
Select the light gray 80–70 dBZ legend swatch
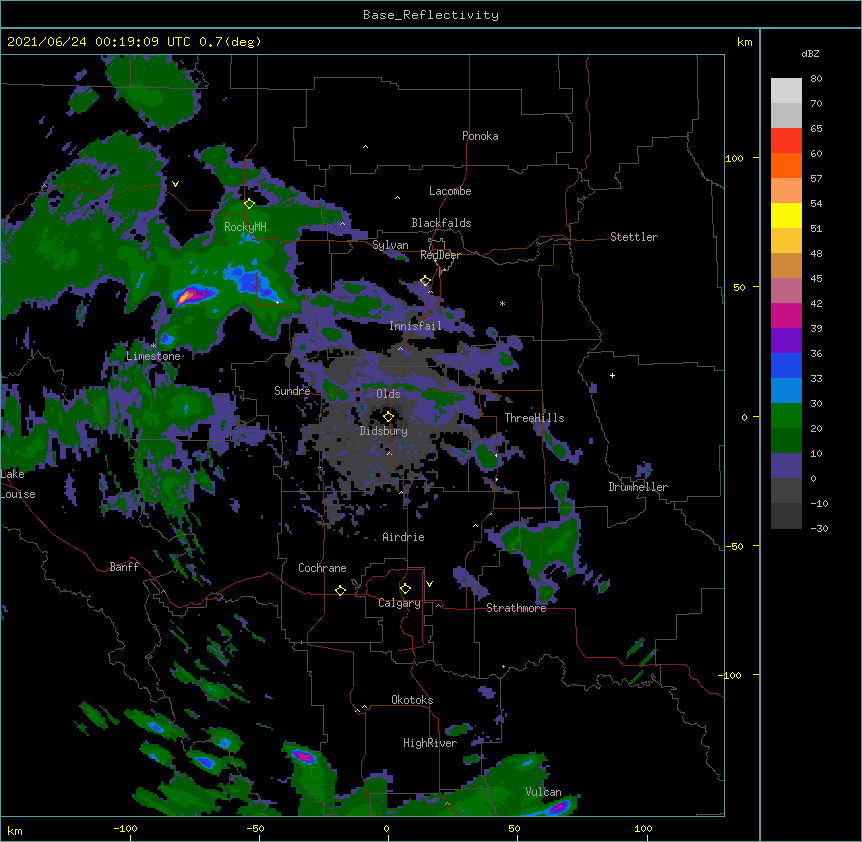tap(786, 91)
